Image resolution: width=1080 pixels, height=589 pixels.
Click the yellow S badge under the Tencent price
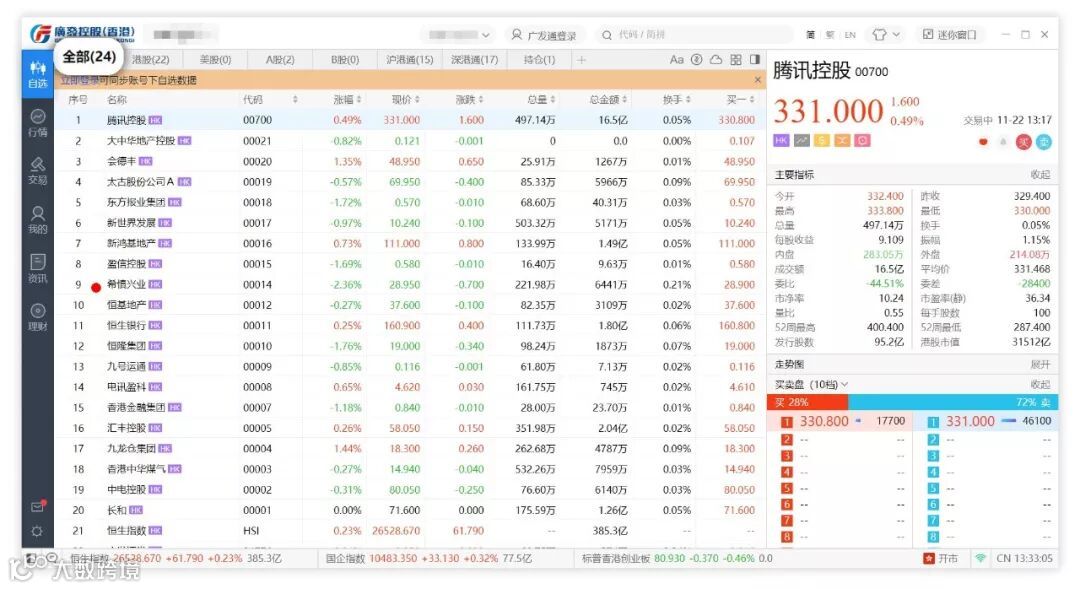[x=822, y=141]
